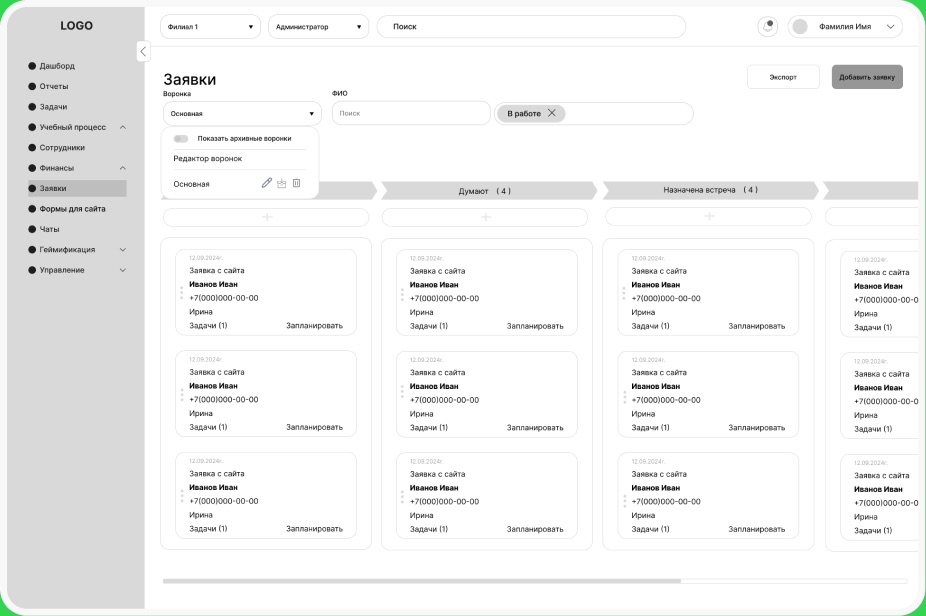Click the Добавить заявку button
The image size is (926, 616).
(867, 77)
